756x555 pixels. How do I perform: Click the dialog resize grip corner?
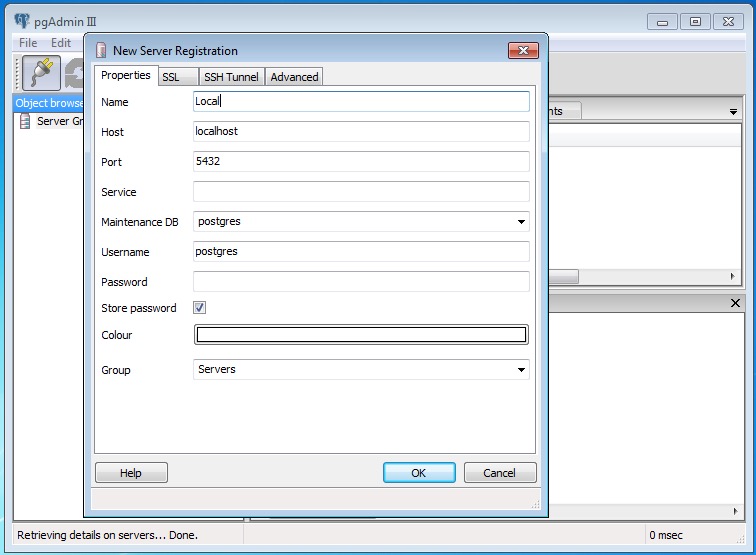pos(536,504)
